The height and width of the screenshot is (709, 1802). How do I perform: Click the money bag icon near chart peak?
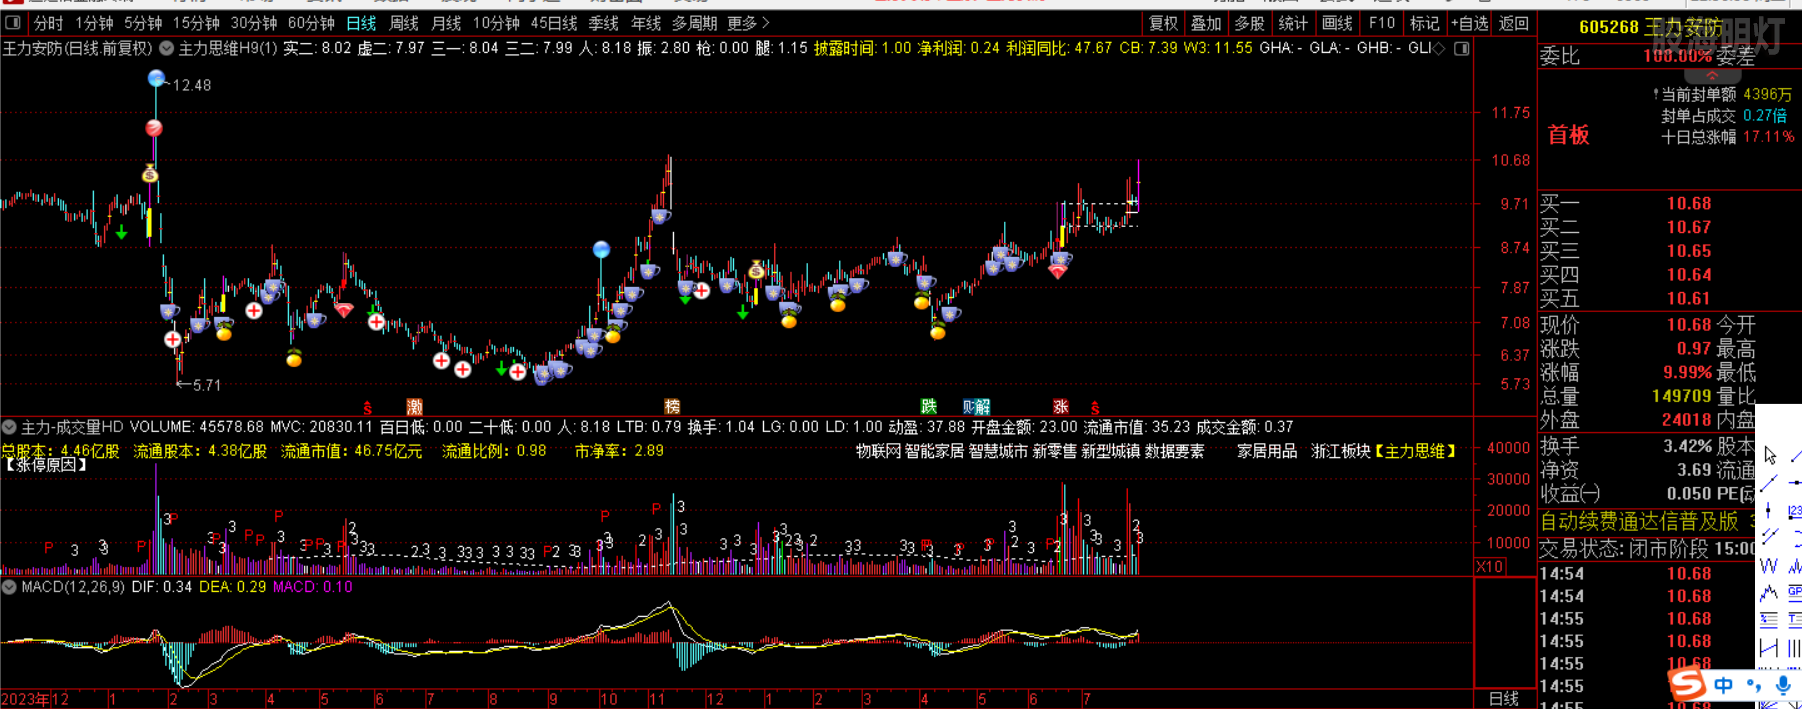coord(150,174)
